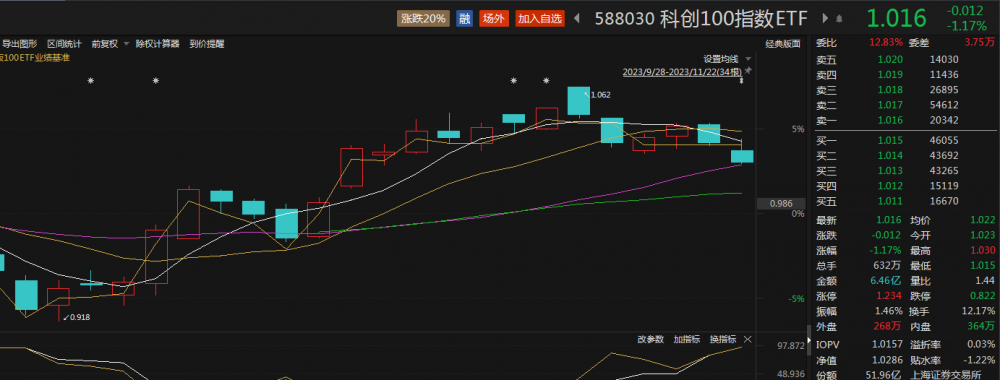Click the price alert bell icon
The image size is (1000, 380).
(839, 18)
